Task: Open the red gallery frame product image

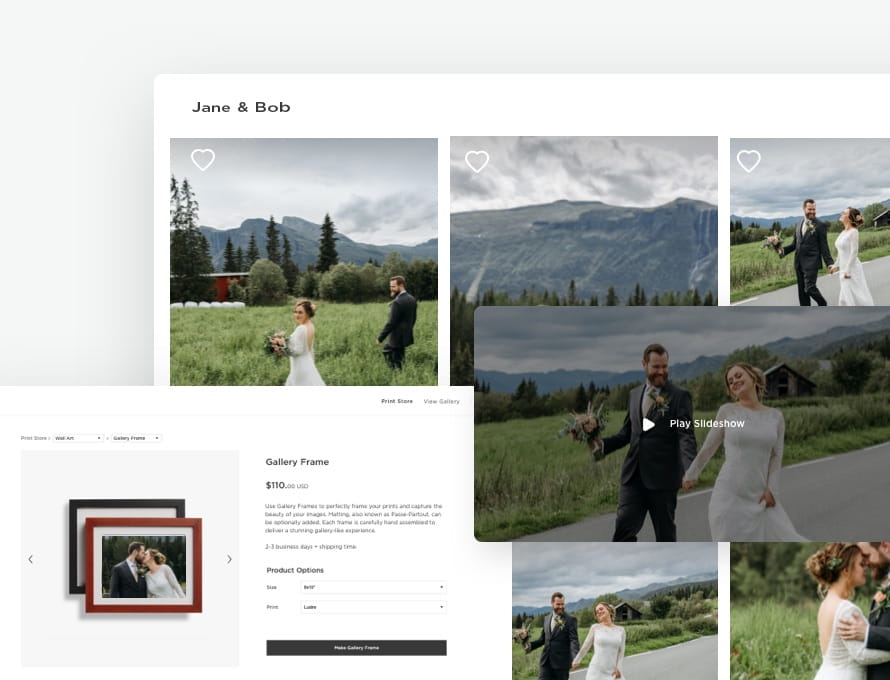Action: tap(143, 565)
